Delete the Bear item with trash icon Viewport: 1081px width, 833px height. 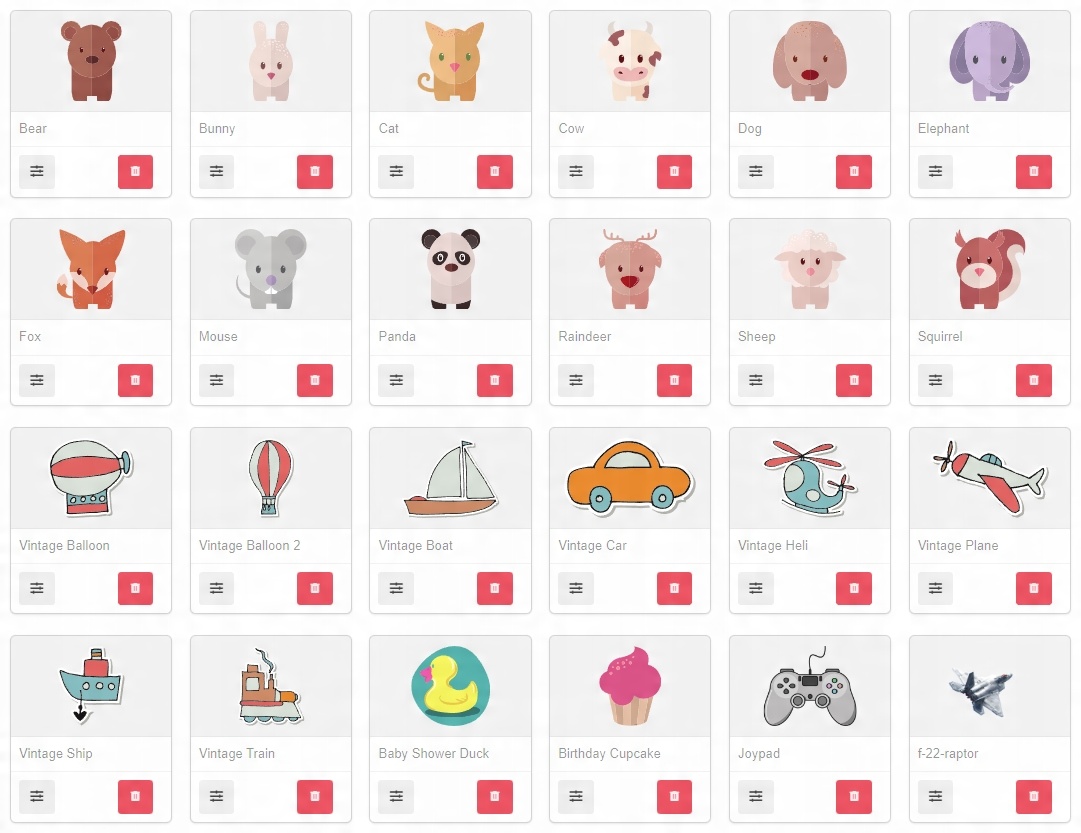pos(135,172)
